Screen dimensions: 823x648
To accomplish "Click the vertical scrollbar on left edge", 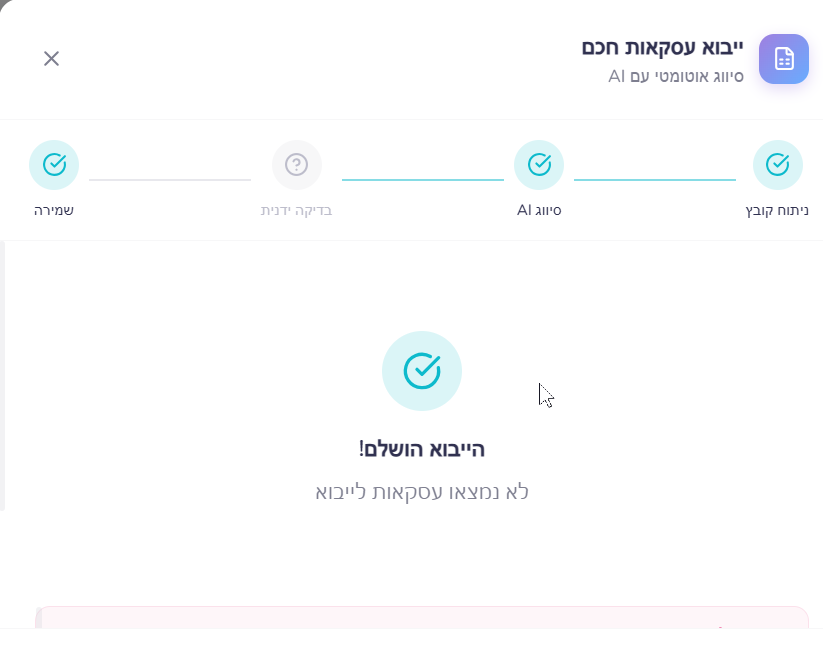I will coord(3,375).
